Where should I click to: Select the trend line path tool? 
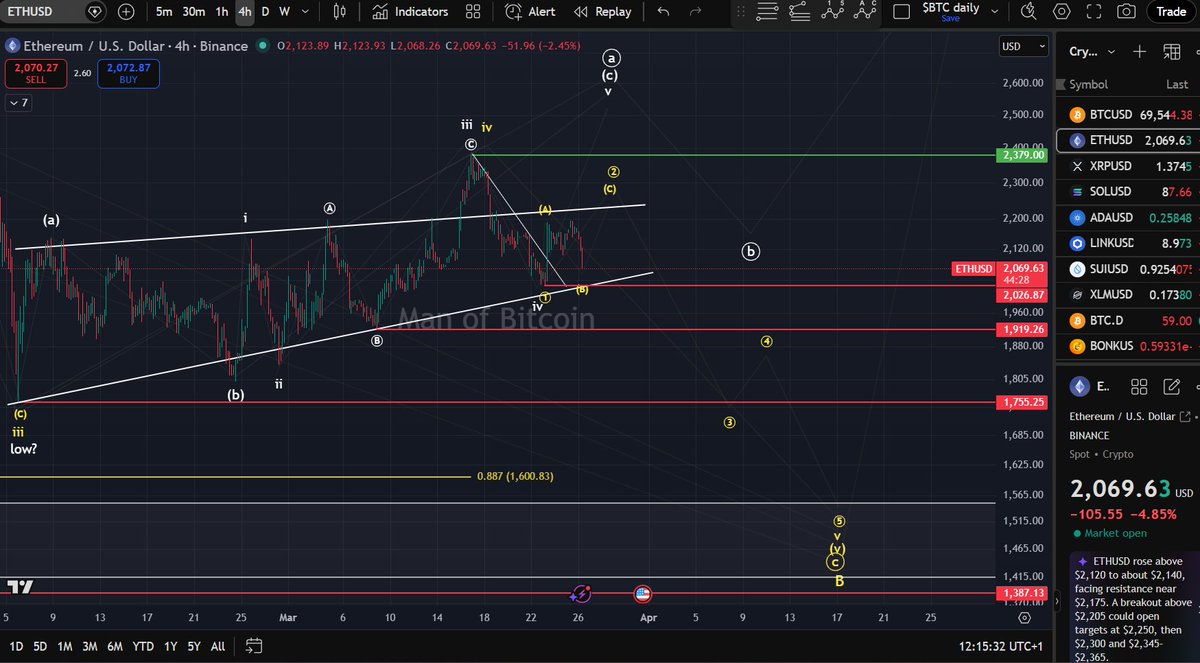(x=801, y=11)
